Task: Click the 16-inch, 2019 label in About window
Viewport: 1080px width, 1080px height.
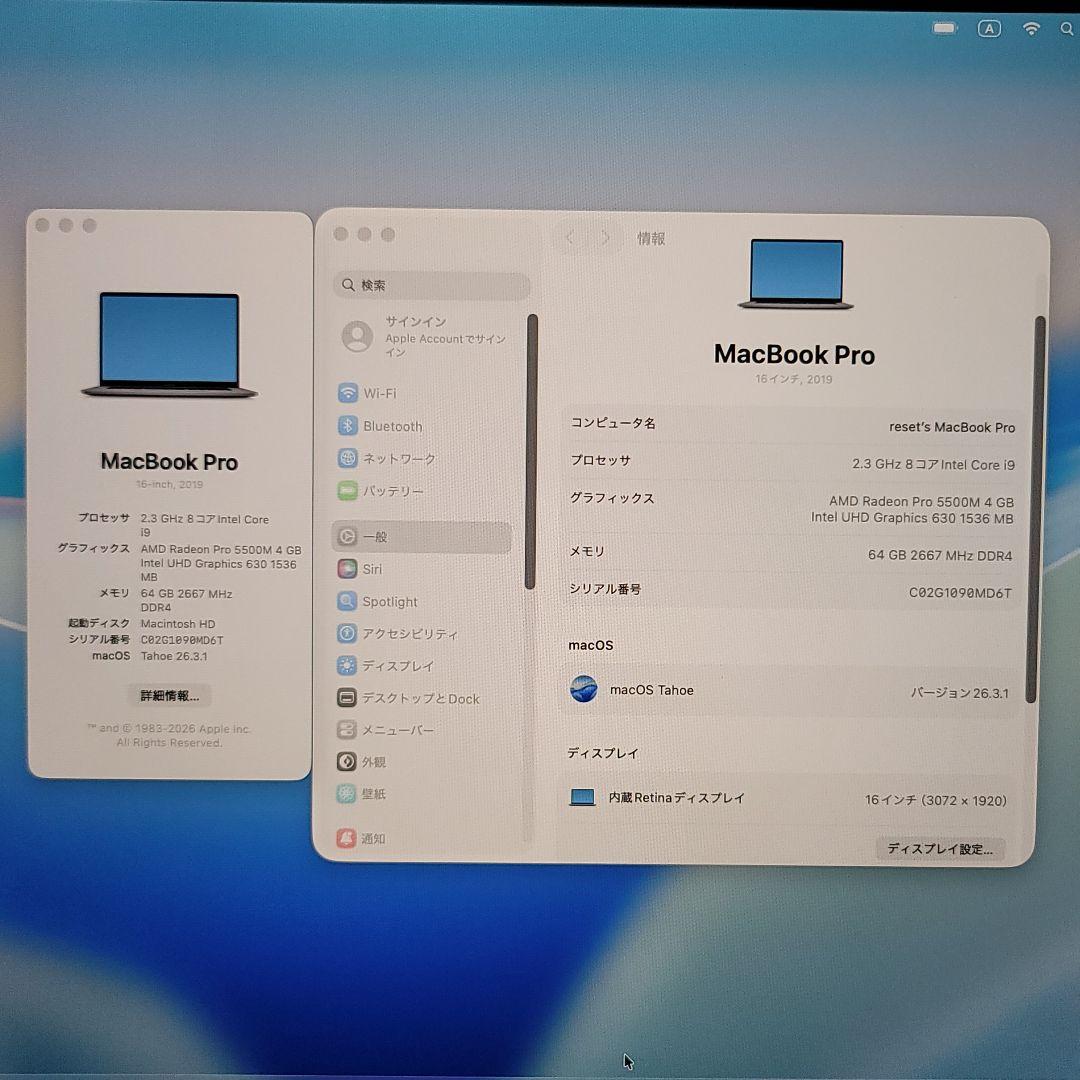Action: tap(169, 484)
